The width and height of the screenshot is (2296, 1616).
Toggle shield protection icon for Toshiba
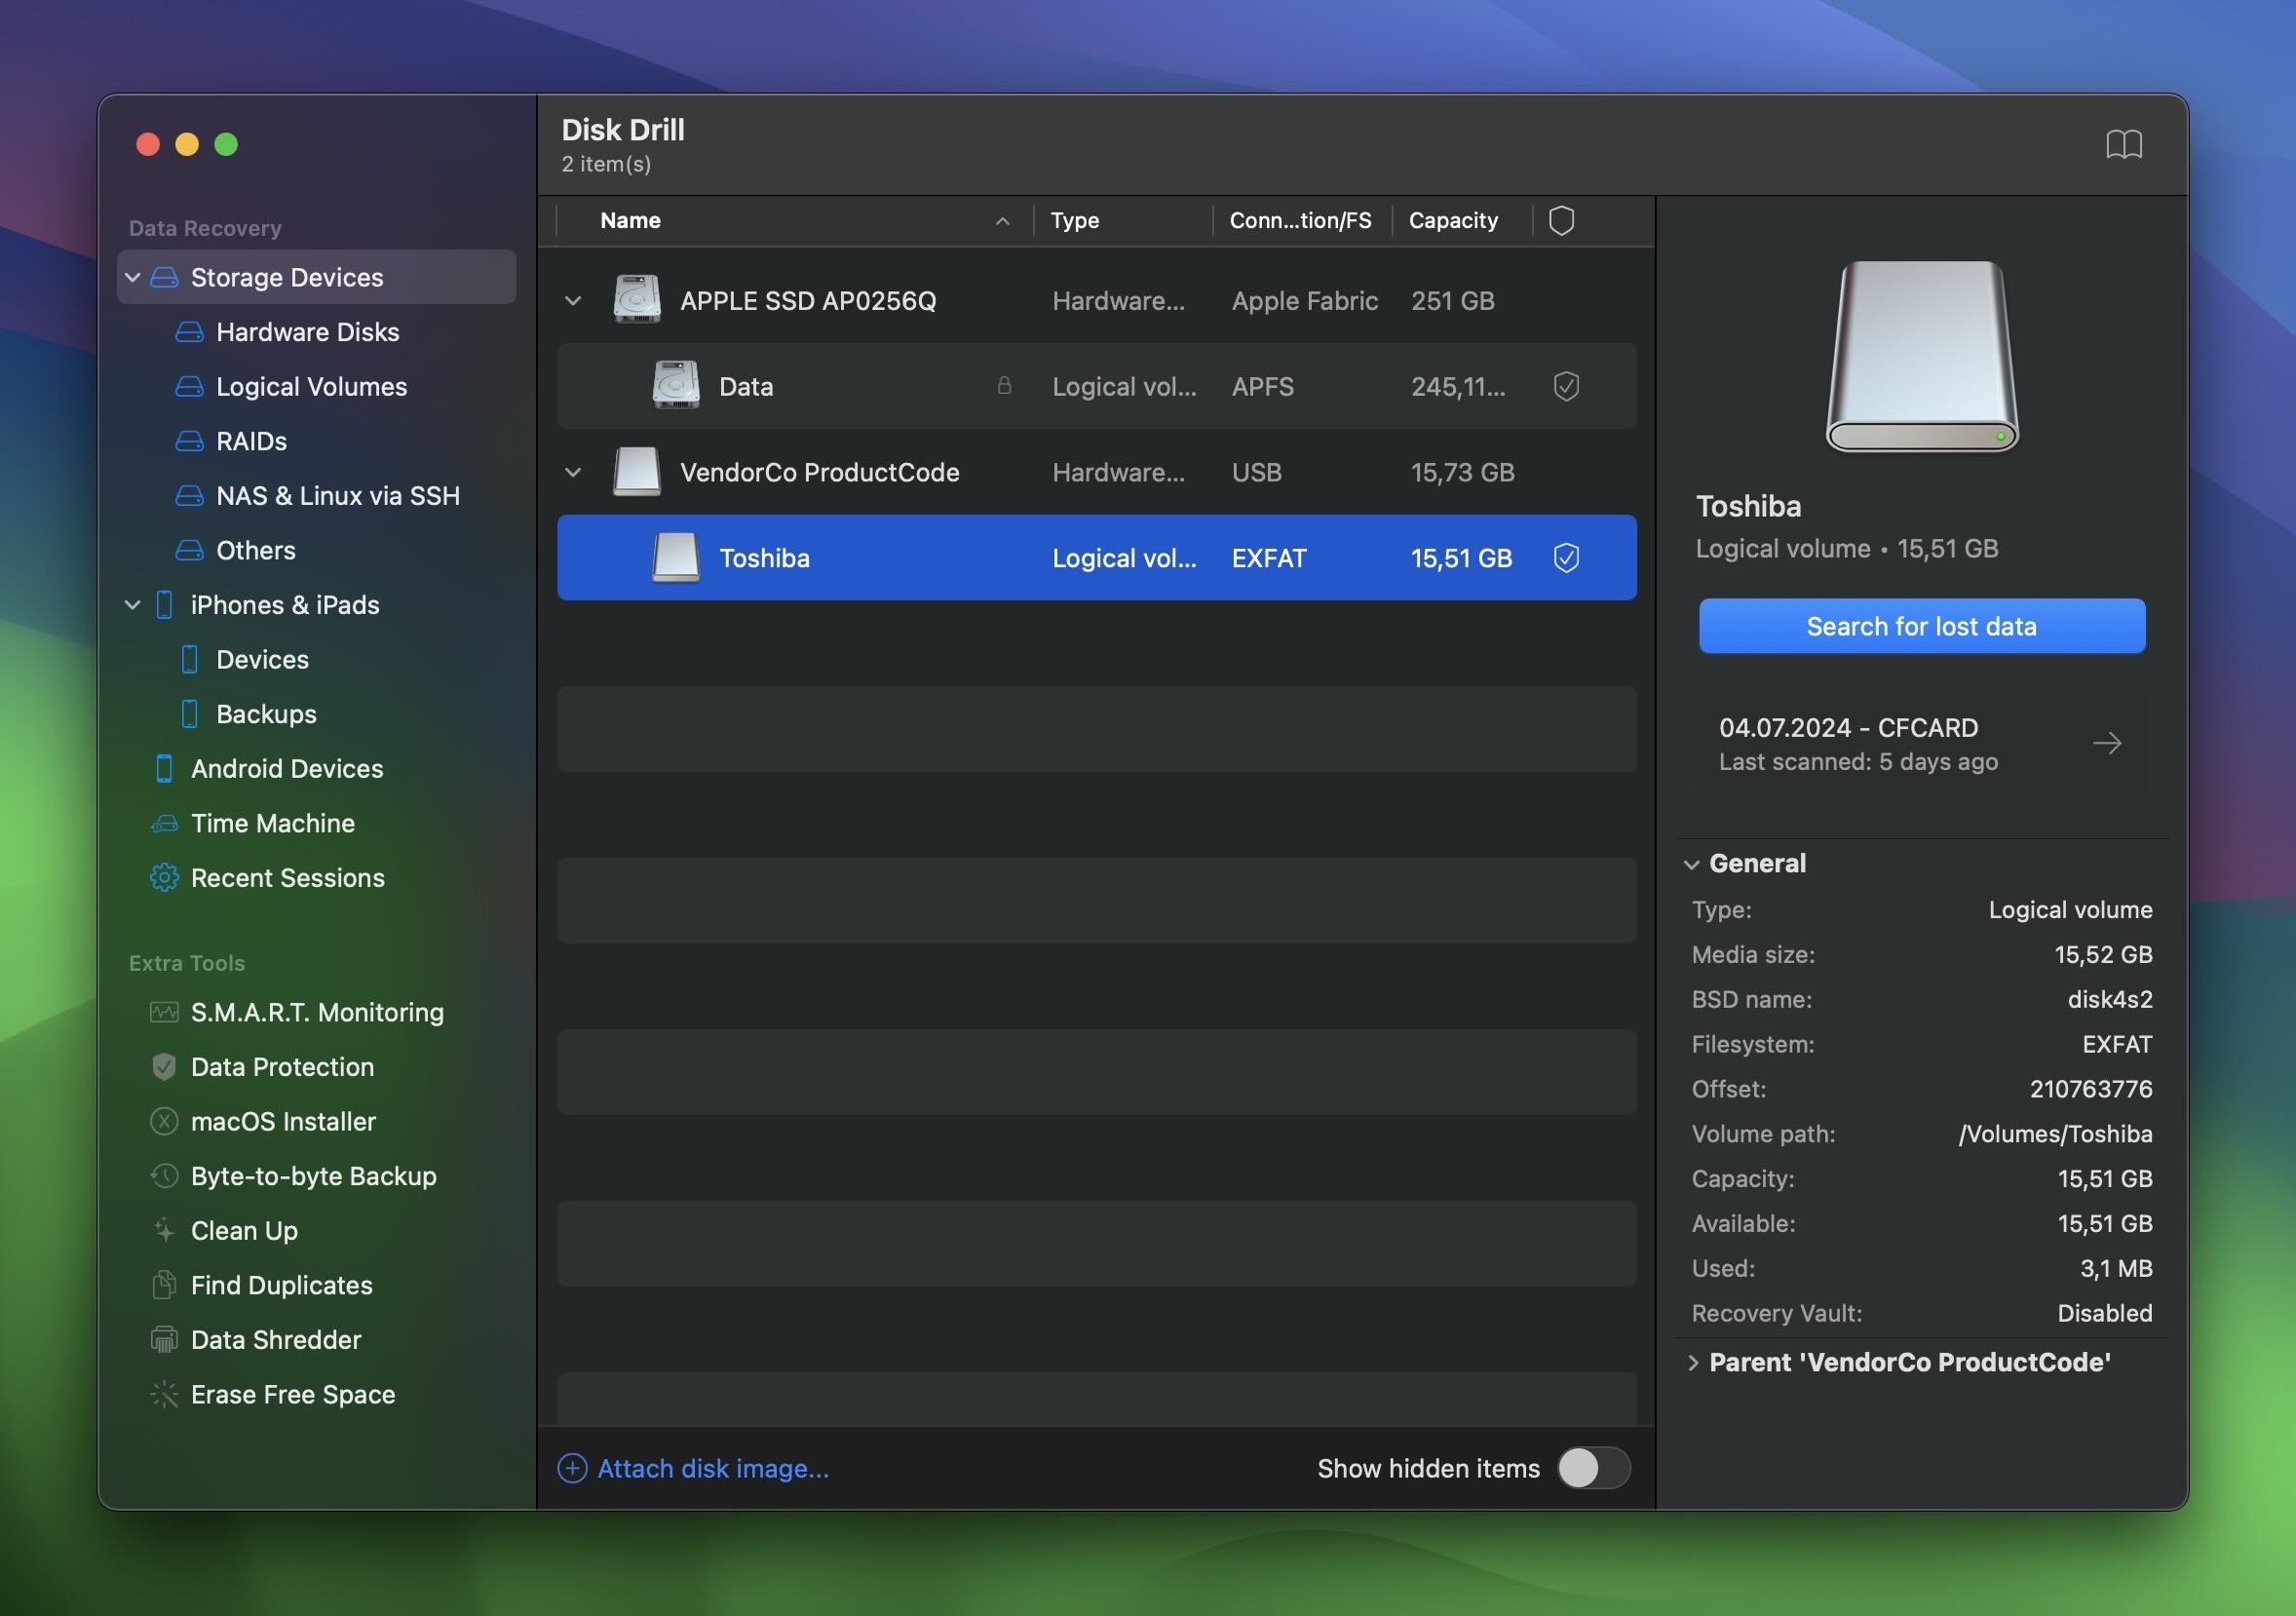[x=1565, y=557]
